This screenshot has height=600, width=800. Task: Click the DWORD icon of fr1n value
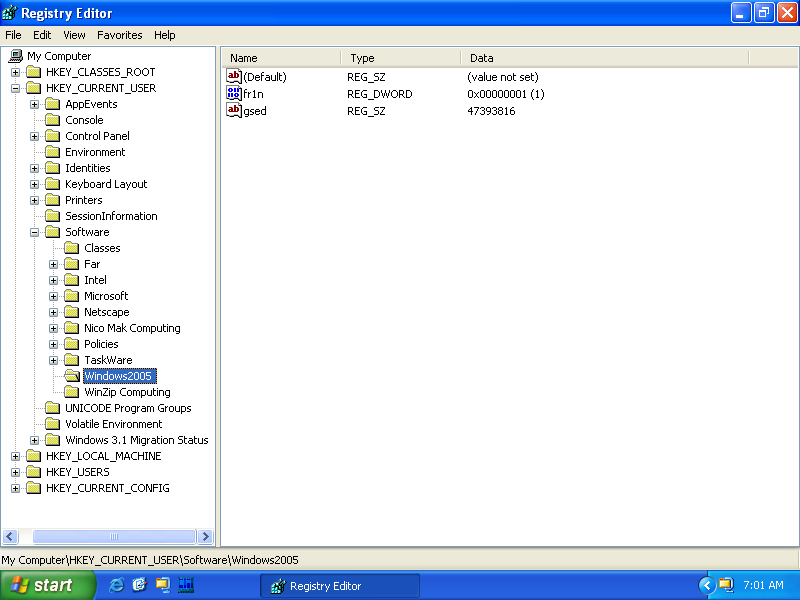pos(234,93)
